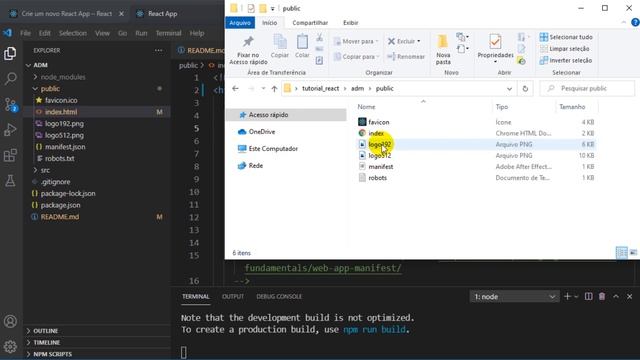The image size is (640, 360).
Task: Switch to the Compartilhar ribbon tab
Action: click(x=310, y=23)
